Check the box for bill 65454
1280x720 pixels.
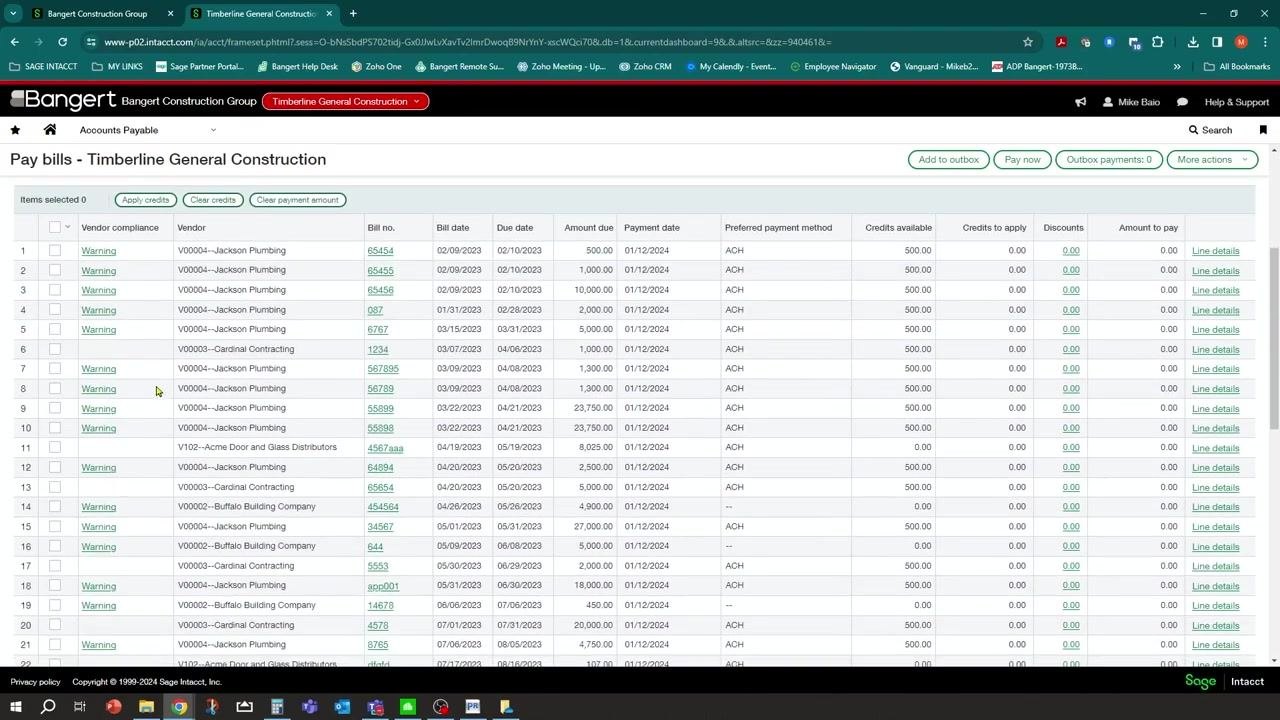coord(55,250)
